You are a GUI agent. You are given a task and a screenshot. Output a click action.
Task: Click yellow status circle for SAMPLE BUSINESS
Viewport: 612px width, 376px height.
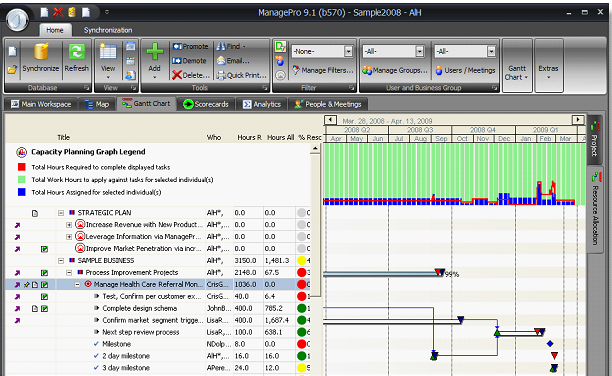(x=302, y=260)
